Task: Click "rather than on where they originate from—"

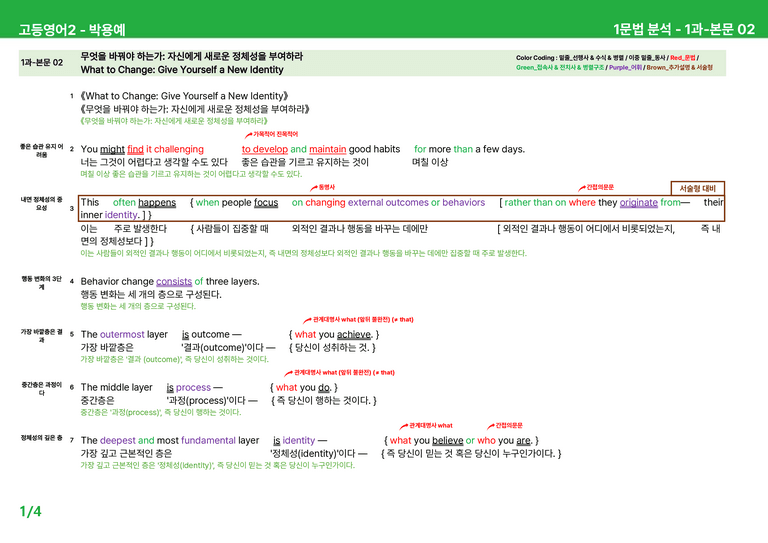Action: pos(597,203)
